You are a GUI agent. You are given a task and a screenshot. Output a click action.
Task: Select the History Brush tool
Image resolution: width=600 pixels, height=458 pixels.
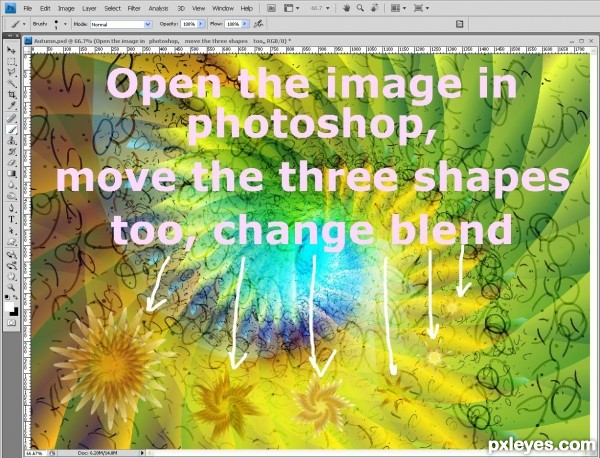tap(11, 152)
